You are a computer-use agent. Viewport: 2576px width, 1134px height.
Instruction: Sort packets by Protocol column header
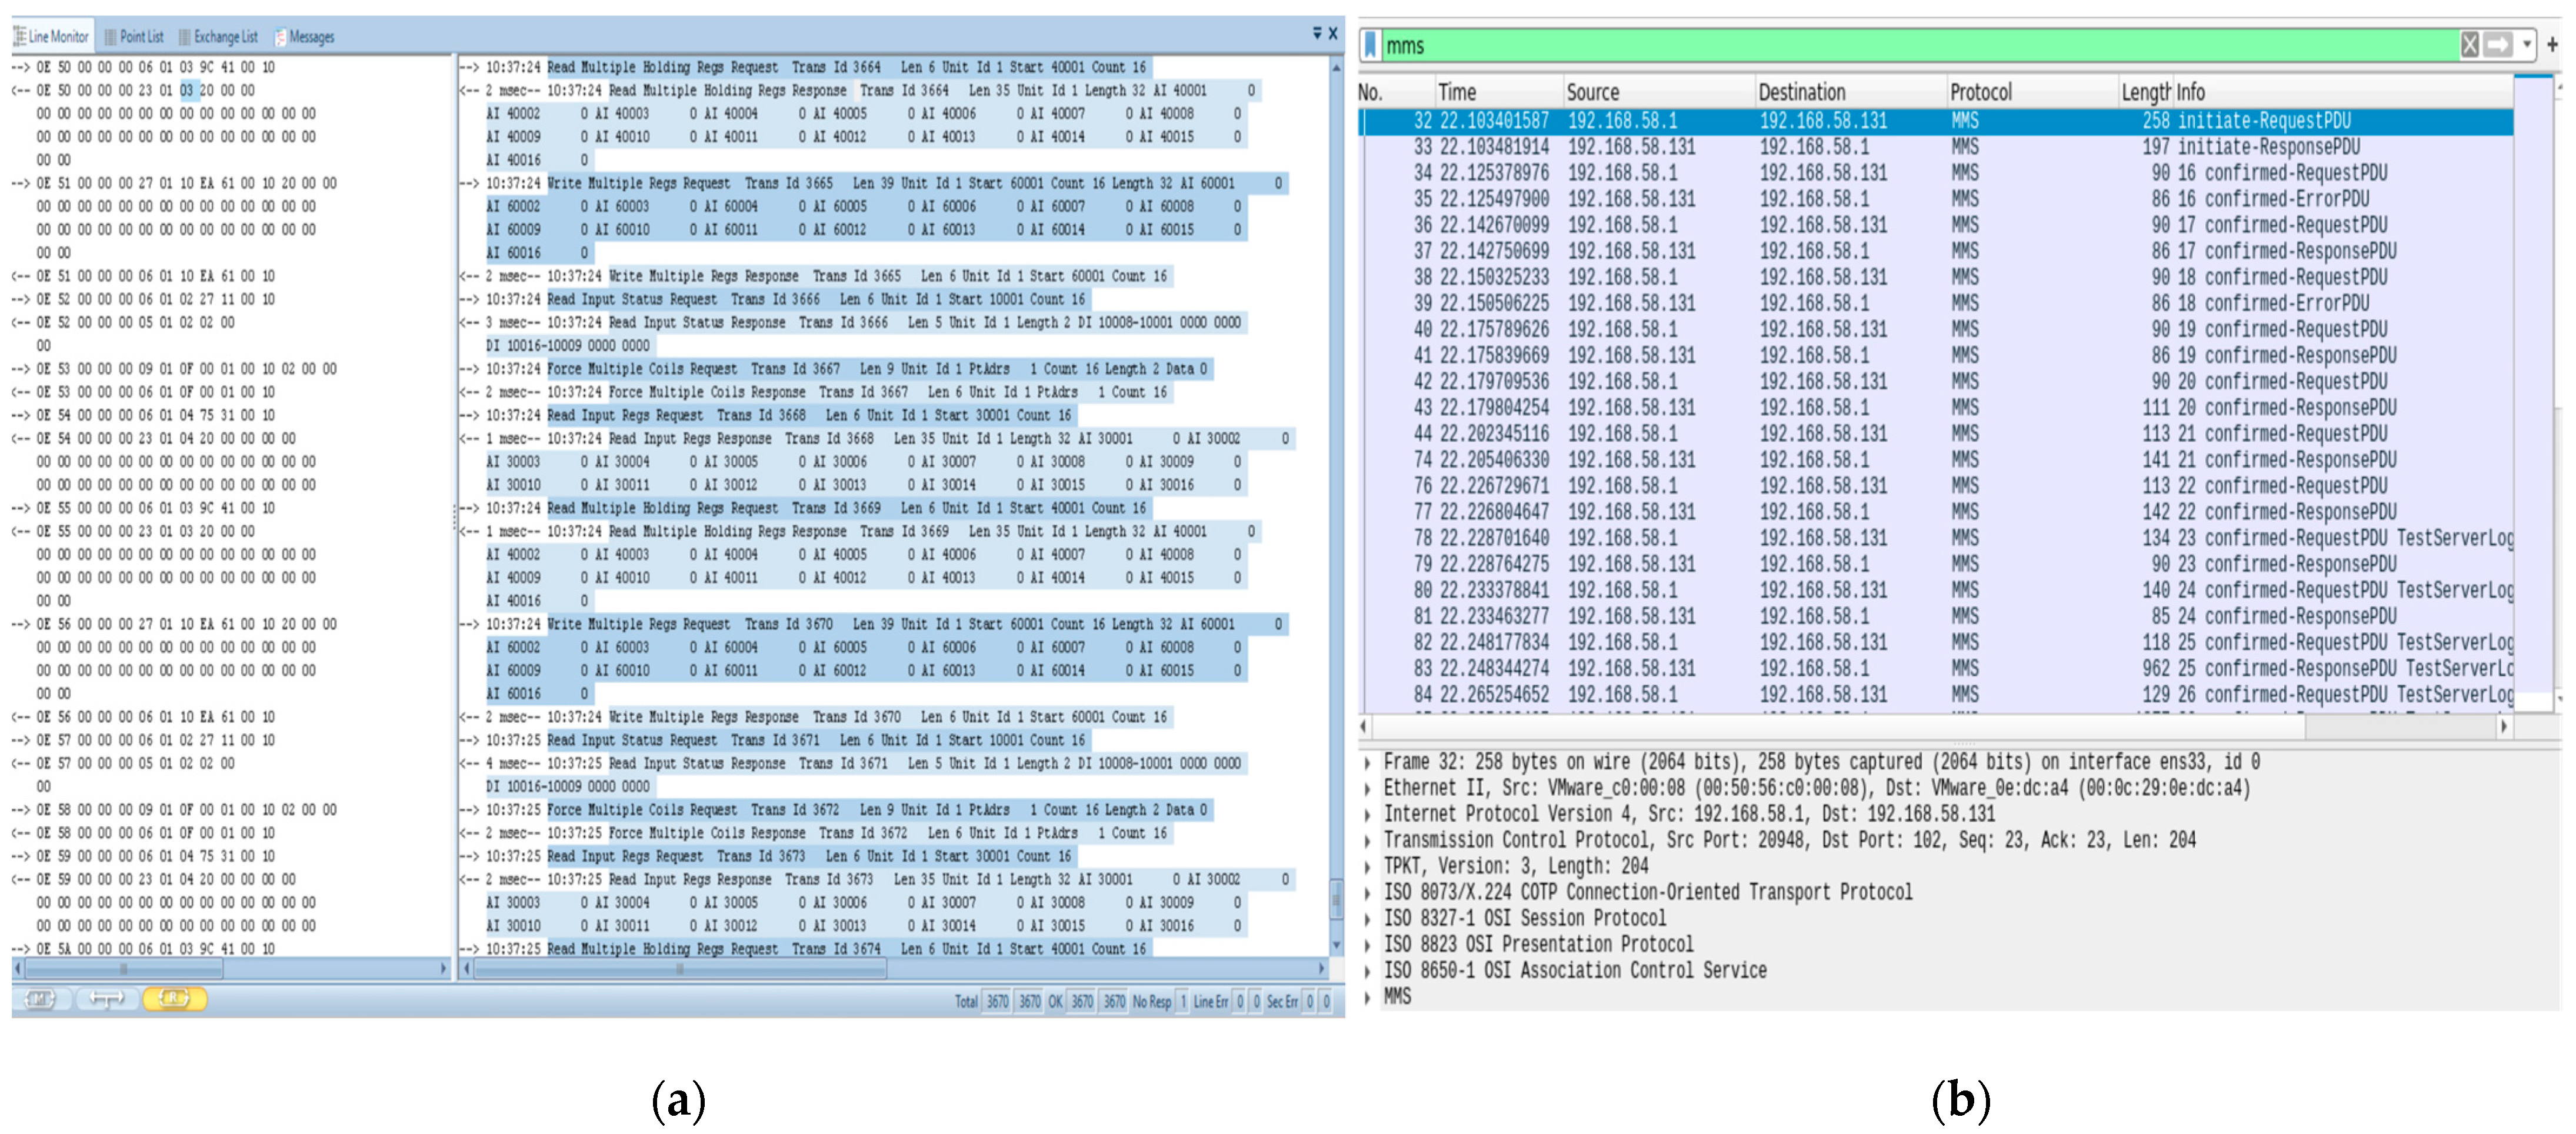coord(1980,92)
